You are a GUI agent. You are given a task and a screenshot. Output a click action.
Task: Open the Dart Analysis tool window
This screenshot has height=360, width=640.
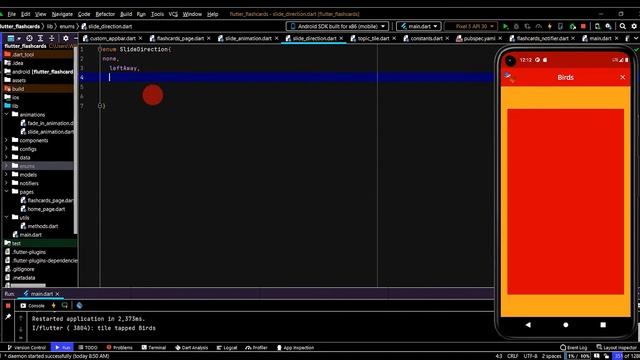[x=191, y=347]
